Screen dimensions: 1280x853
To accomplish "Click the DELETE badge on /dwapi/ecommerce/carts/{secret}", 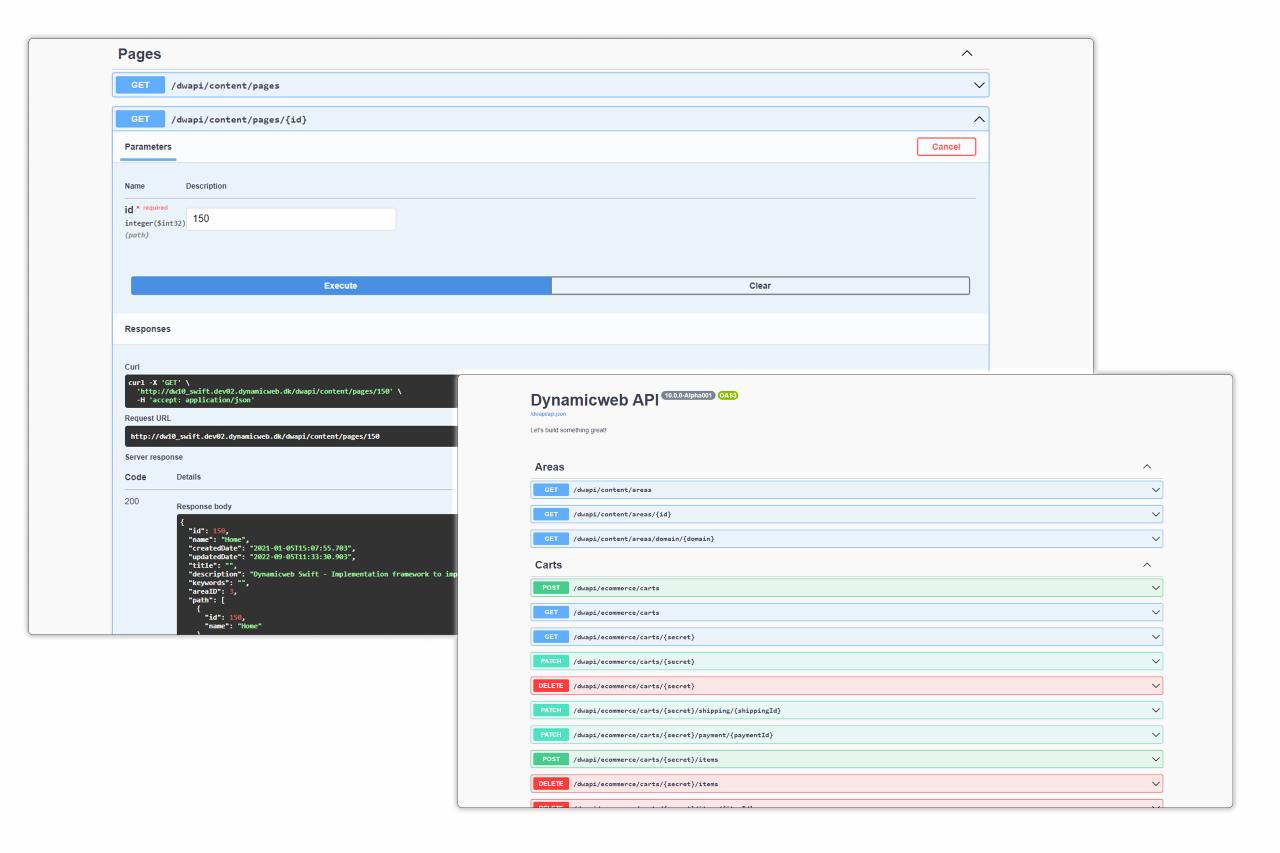I will click(x=551, y=685).
